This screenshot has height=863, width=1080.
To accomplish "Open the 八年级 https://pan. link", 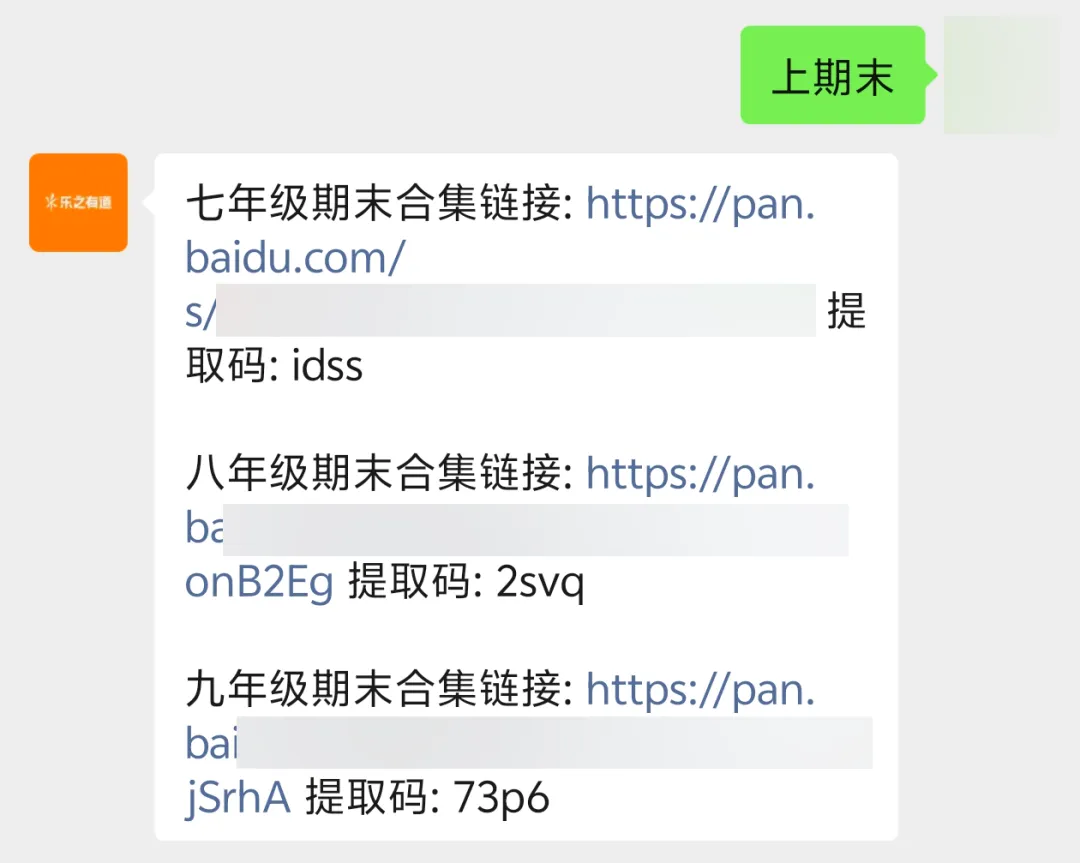I will tap(700, 474).
